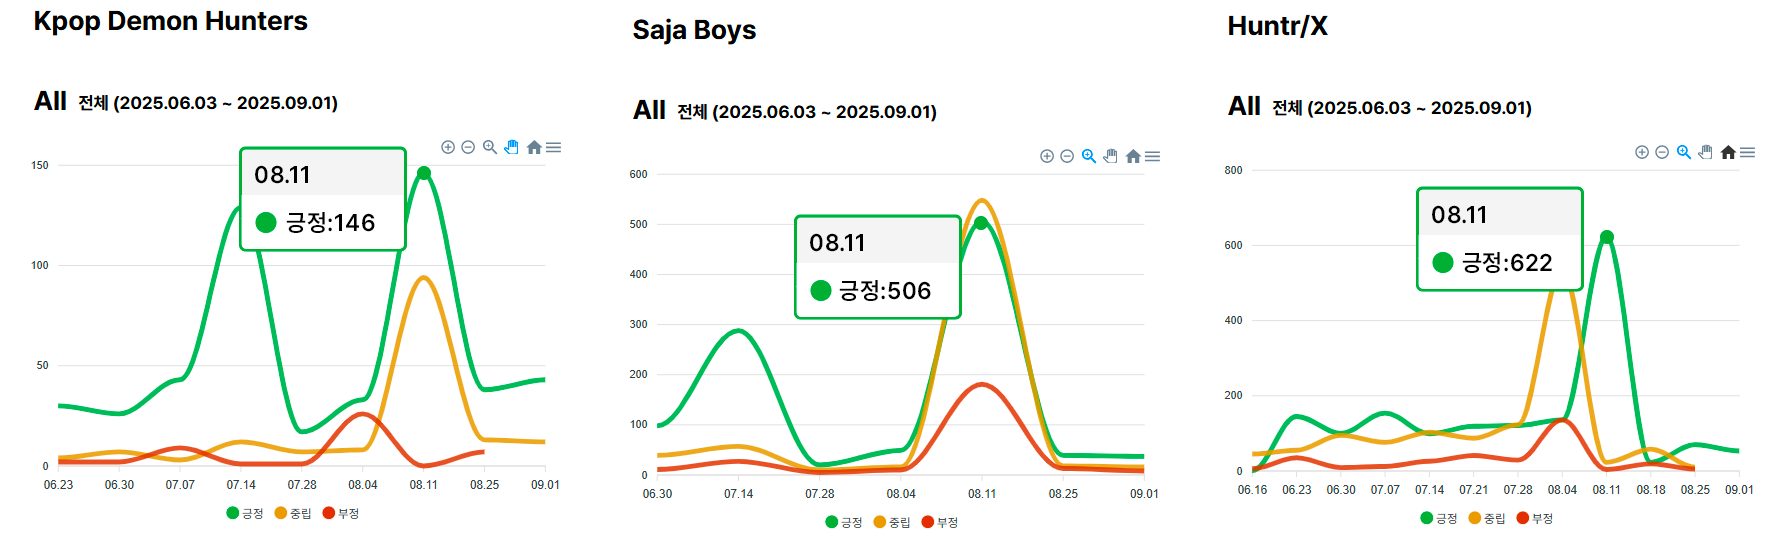Zoom out on the Kpop Demon Hunters chart

pyautogui.click(x=468, y=147)
